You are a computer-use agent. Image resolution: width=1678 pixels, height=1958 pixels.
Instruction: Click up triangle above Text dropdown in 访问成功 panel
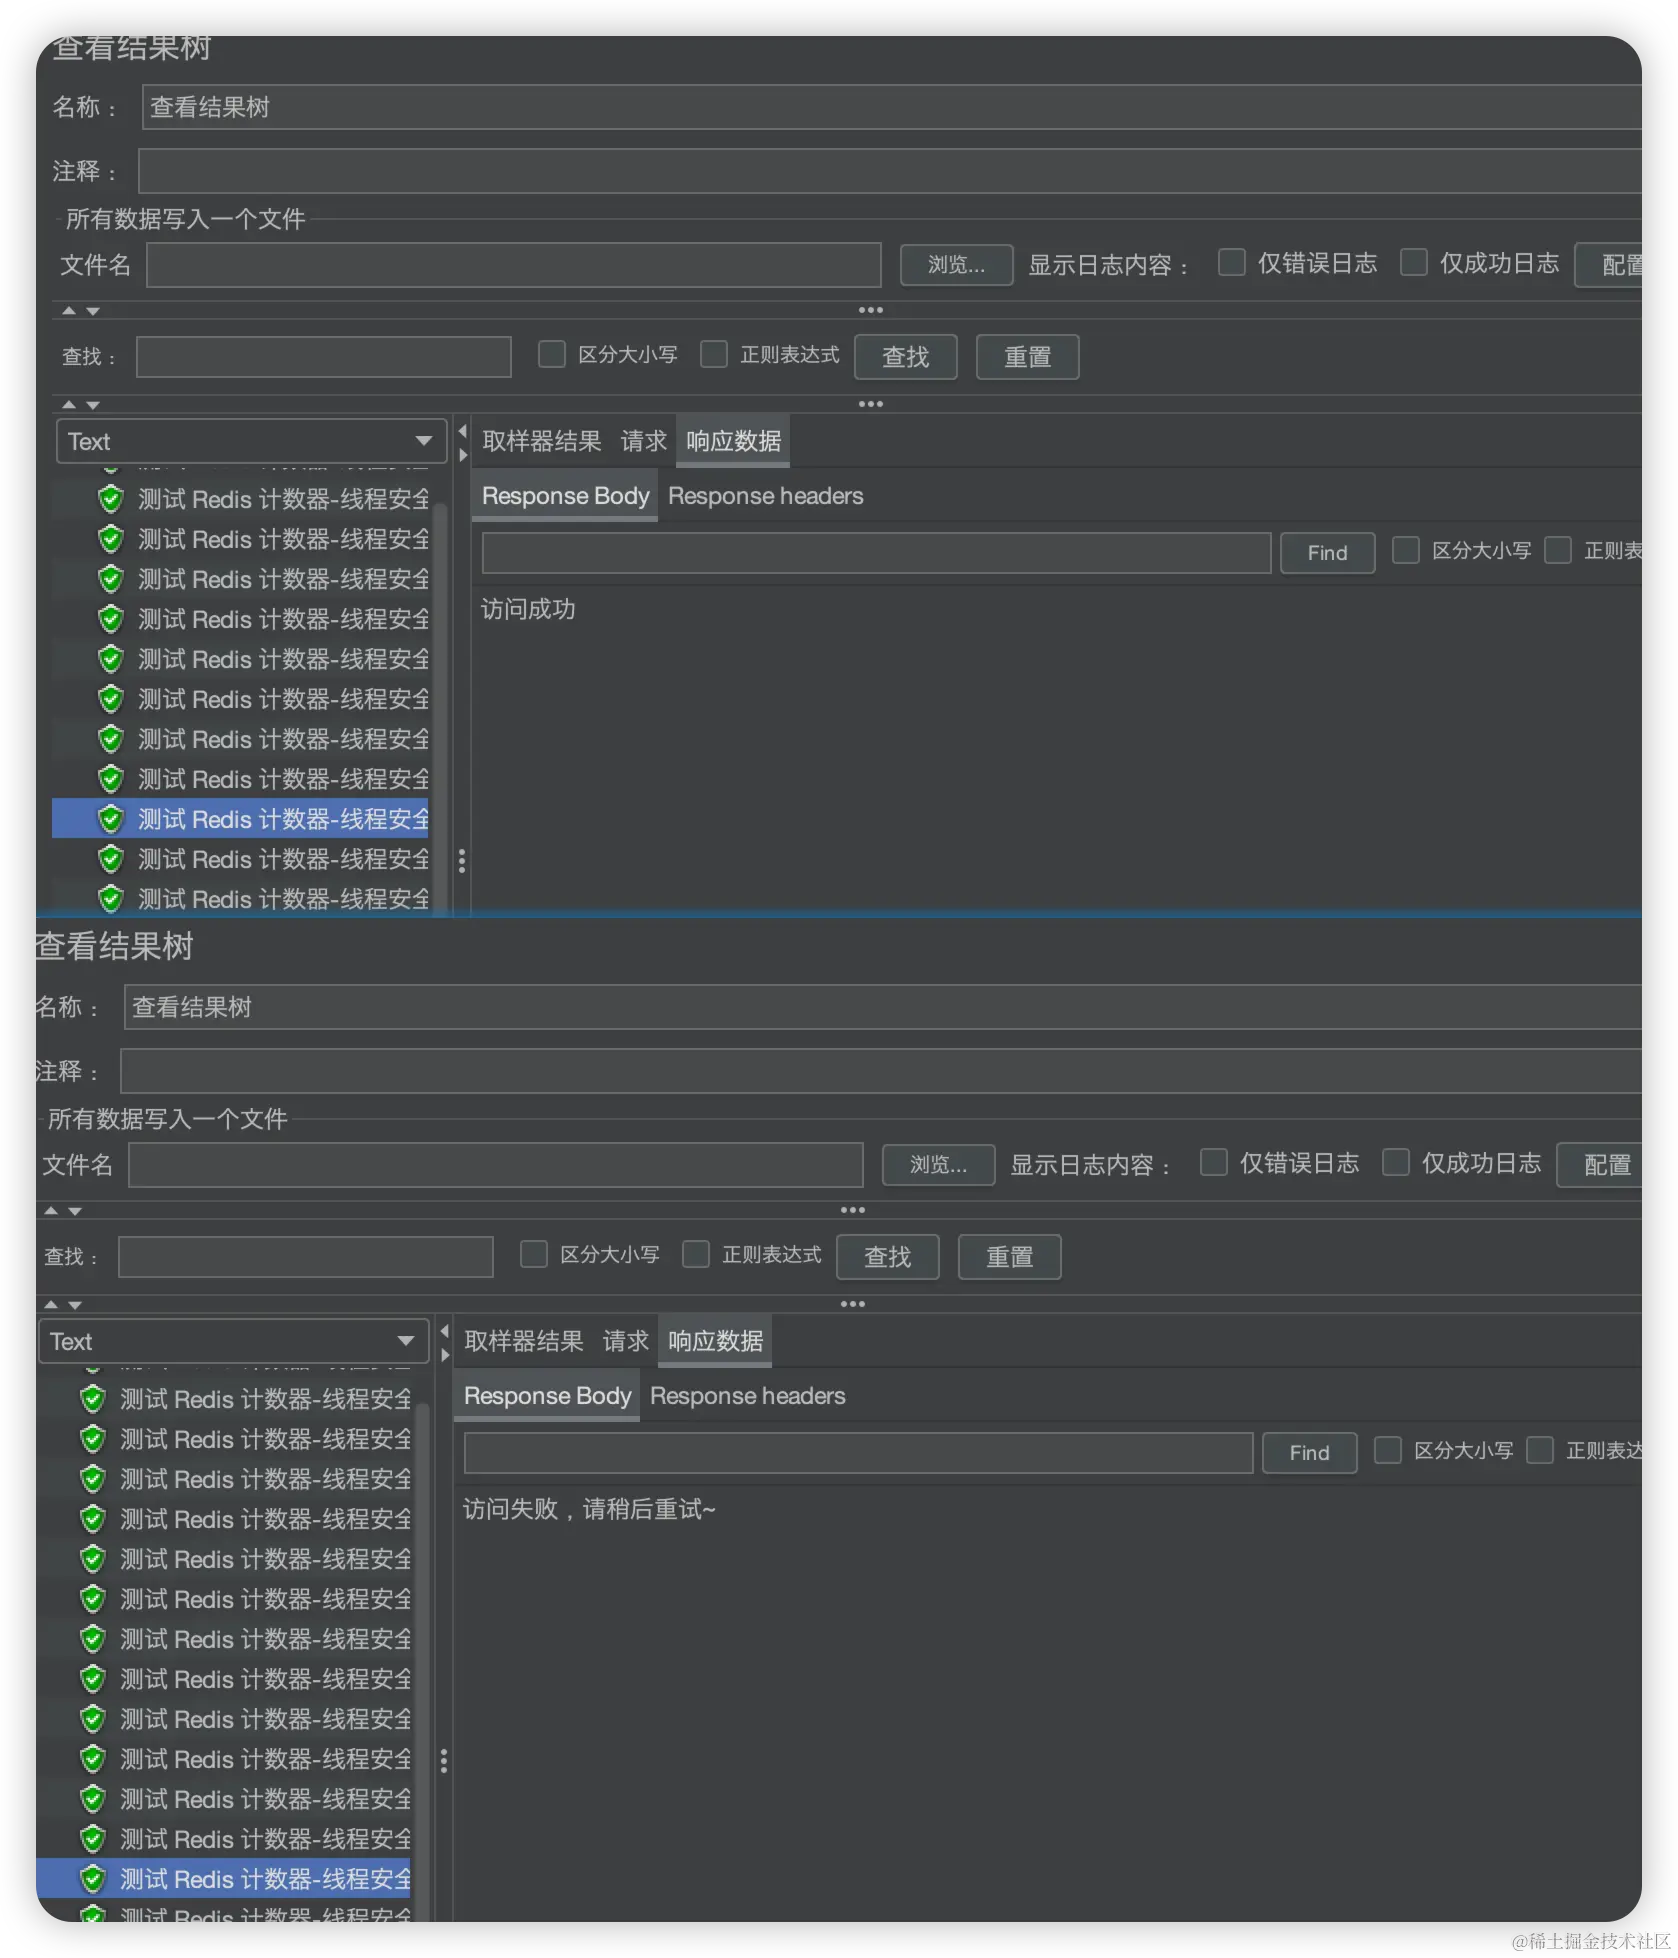click(x=69, y=405)
